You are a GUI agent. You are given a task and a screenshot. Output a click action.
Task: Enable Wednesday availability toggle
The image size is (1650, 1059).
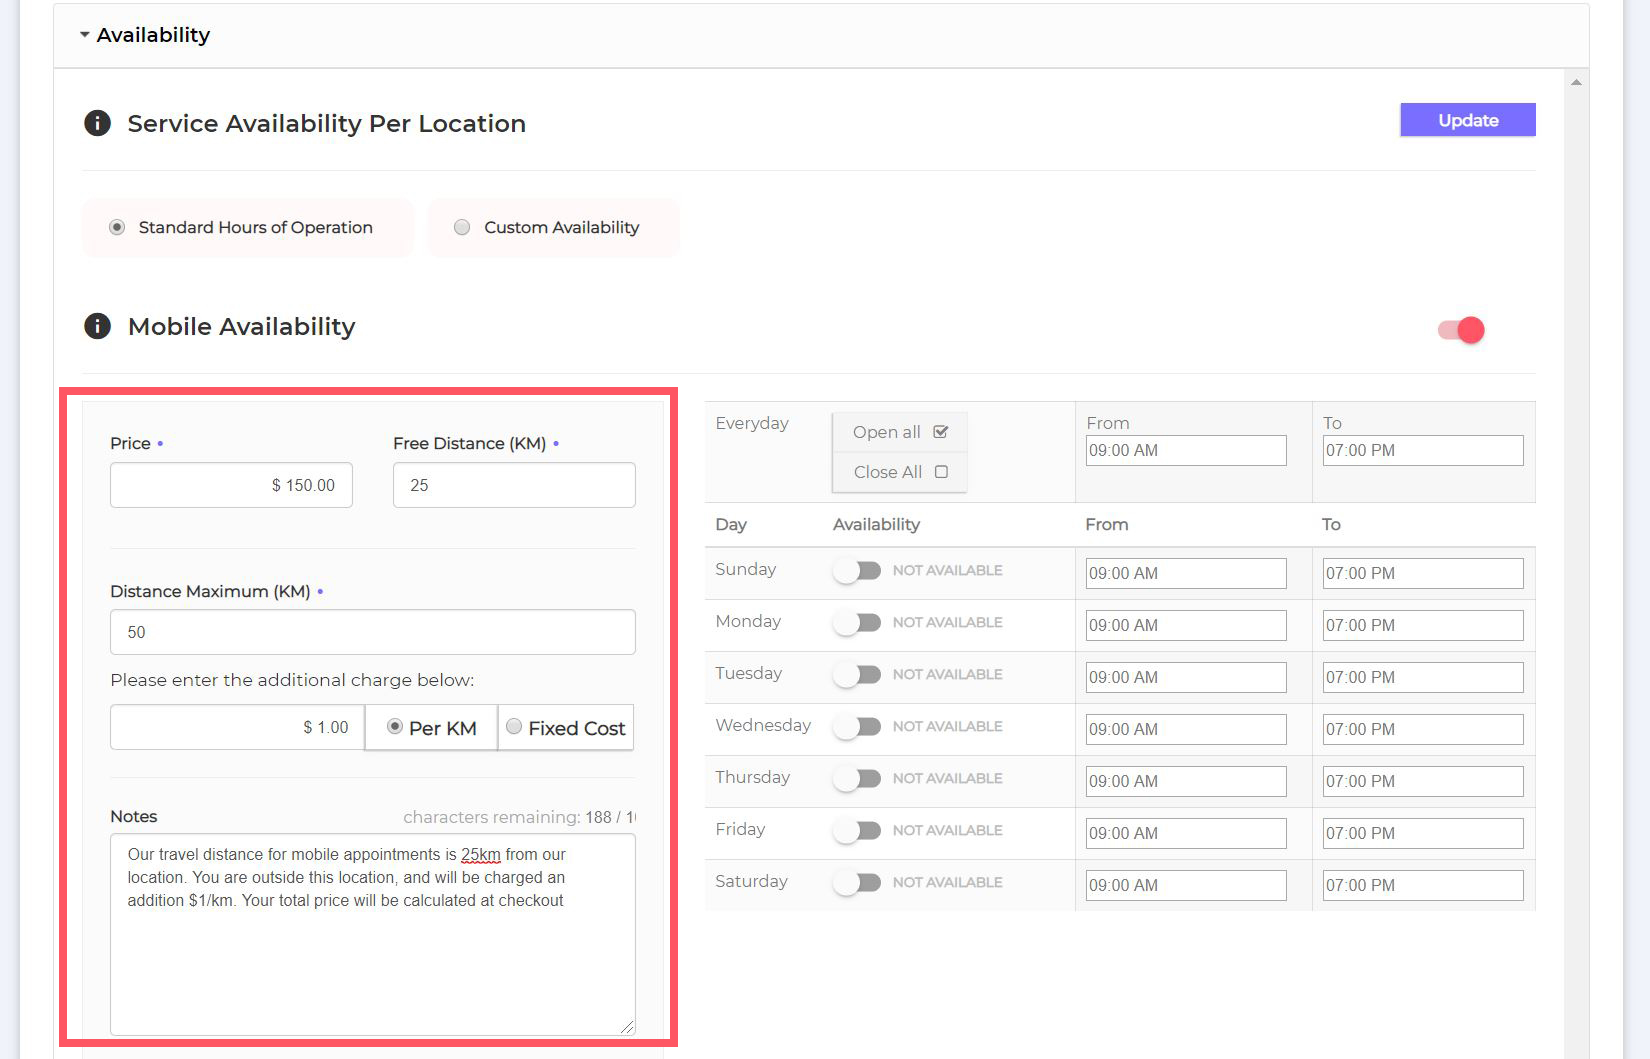coord(857,727)
